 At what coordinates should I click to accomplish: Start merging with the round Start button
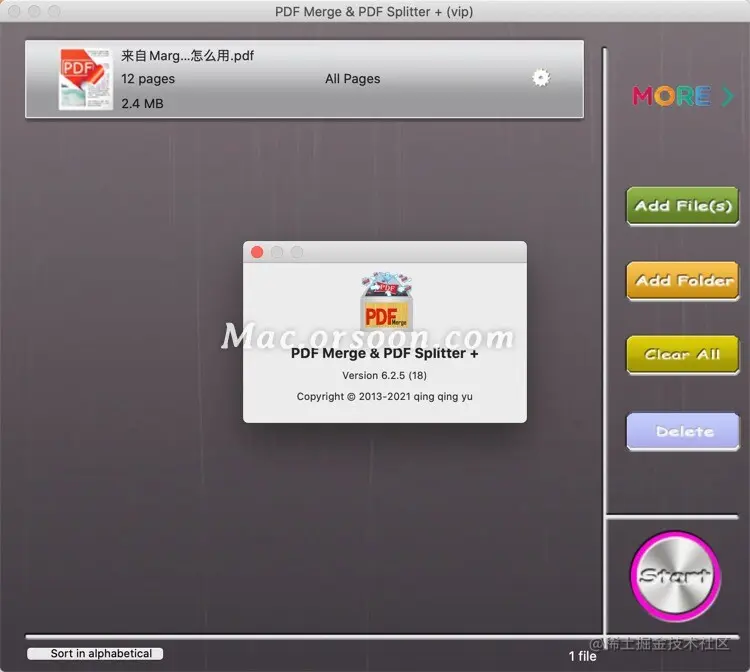tap(675, 576)
